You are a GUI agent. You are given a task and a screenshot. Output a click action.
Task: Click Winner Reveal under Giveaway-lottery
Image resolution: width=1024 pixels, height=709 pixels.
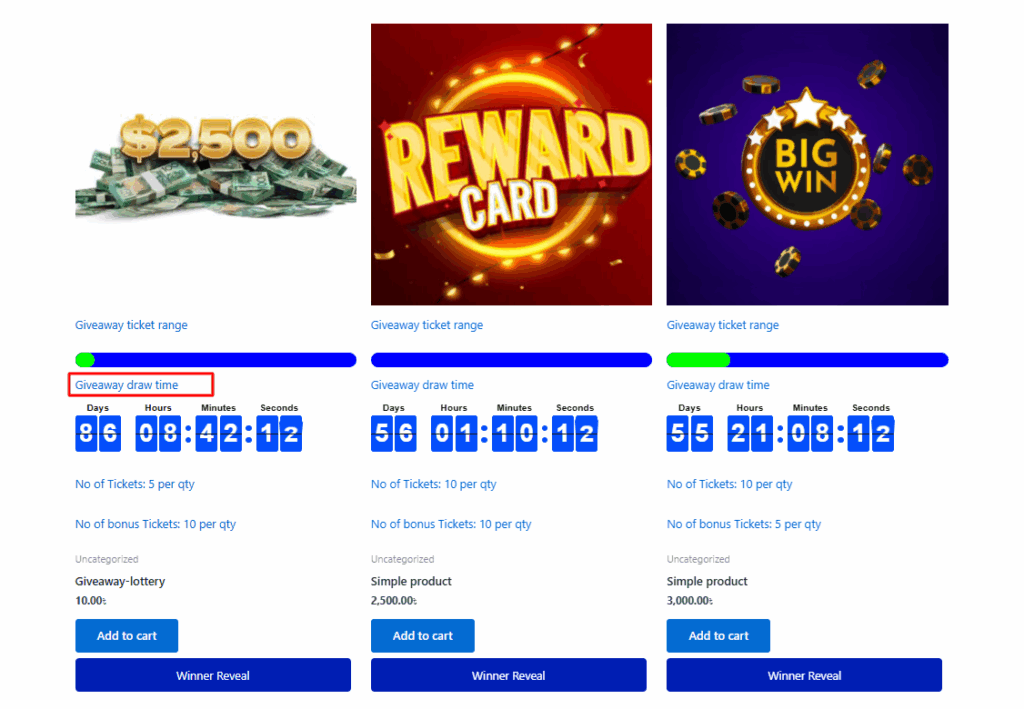[213, 675]
